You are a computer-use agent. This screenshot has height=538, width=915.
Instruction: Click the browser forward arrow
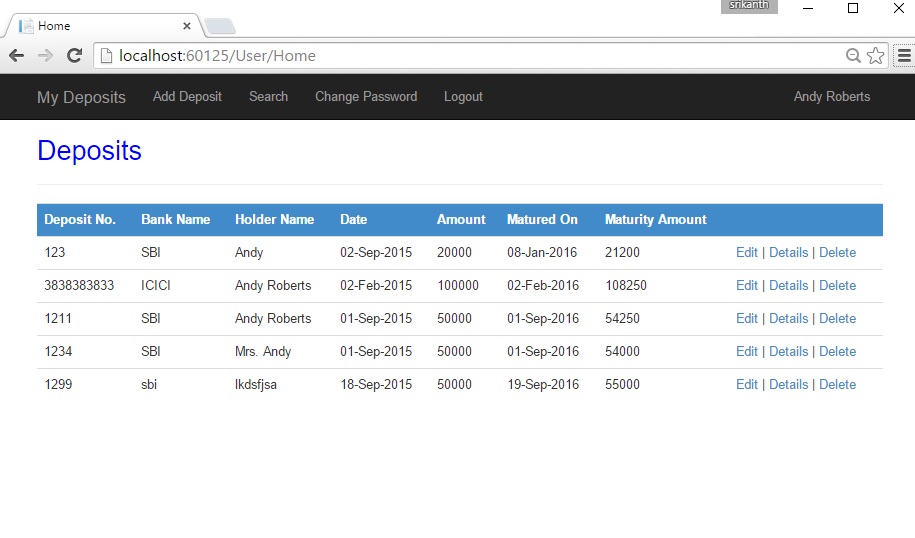[x=45, y=55]
